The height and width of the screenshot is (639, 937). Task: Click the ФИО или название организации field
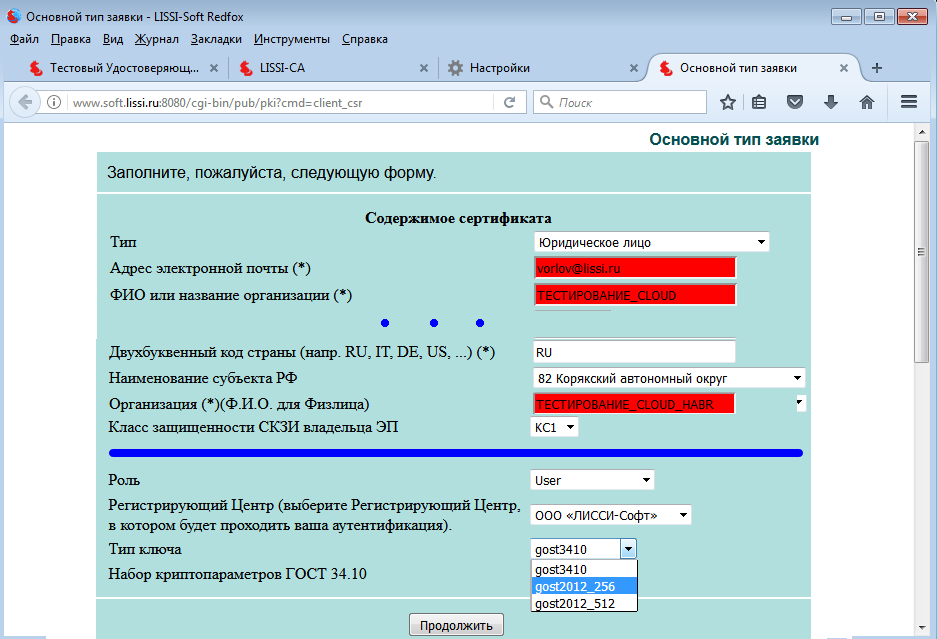pyautogui.click(x=635, y=295)
